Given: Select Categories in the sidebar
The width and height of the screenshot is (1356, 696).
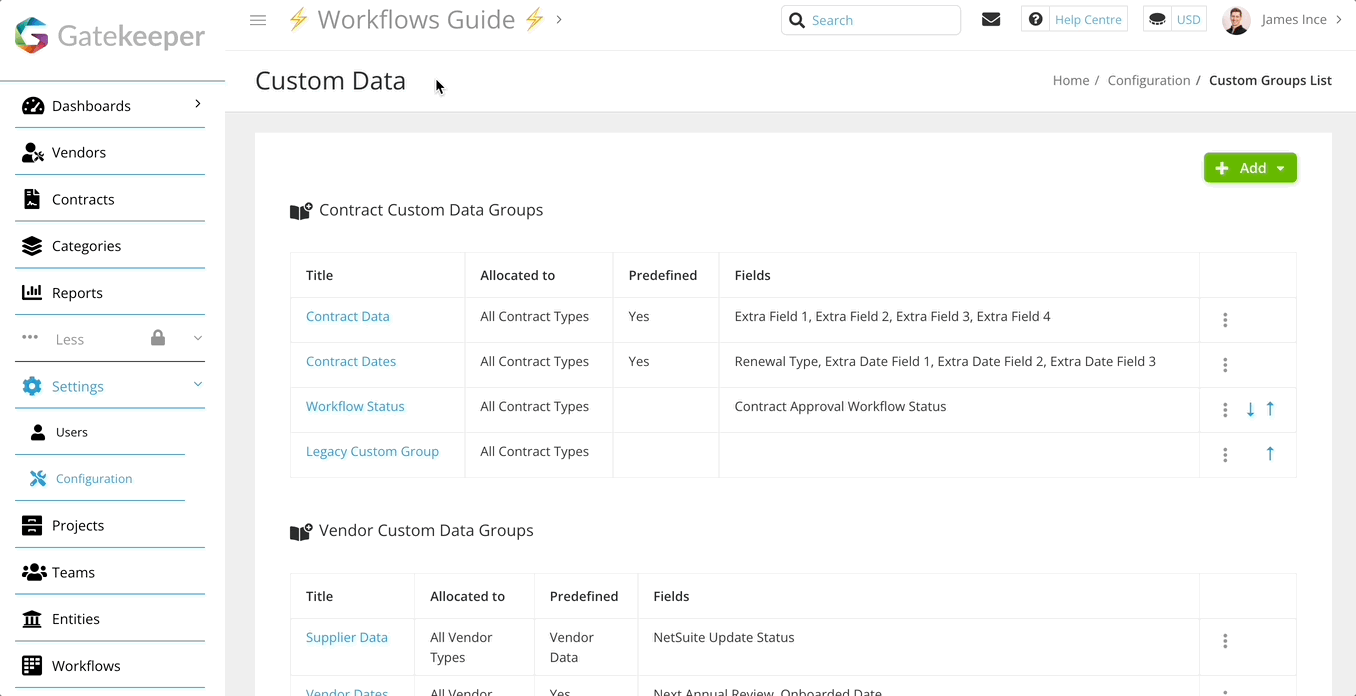Looking at the screenshot, I should pos(86,245).
